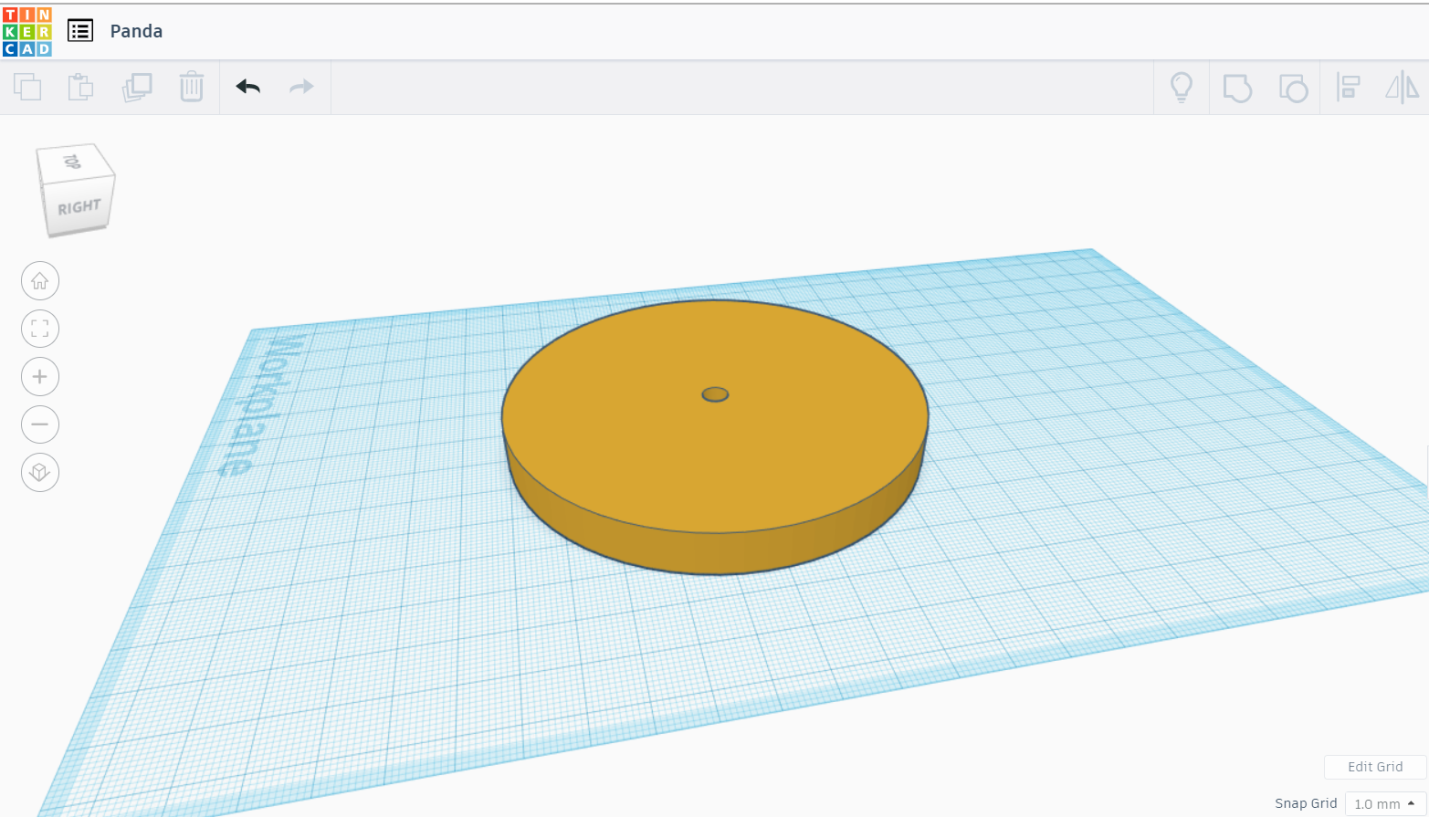Click the Group shapes icon
The width and height of the screenshot is (1429, 817).
click(x=1237, y=88)
